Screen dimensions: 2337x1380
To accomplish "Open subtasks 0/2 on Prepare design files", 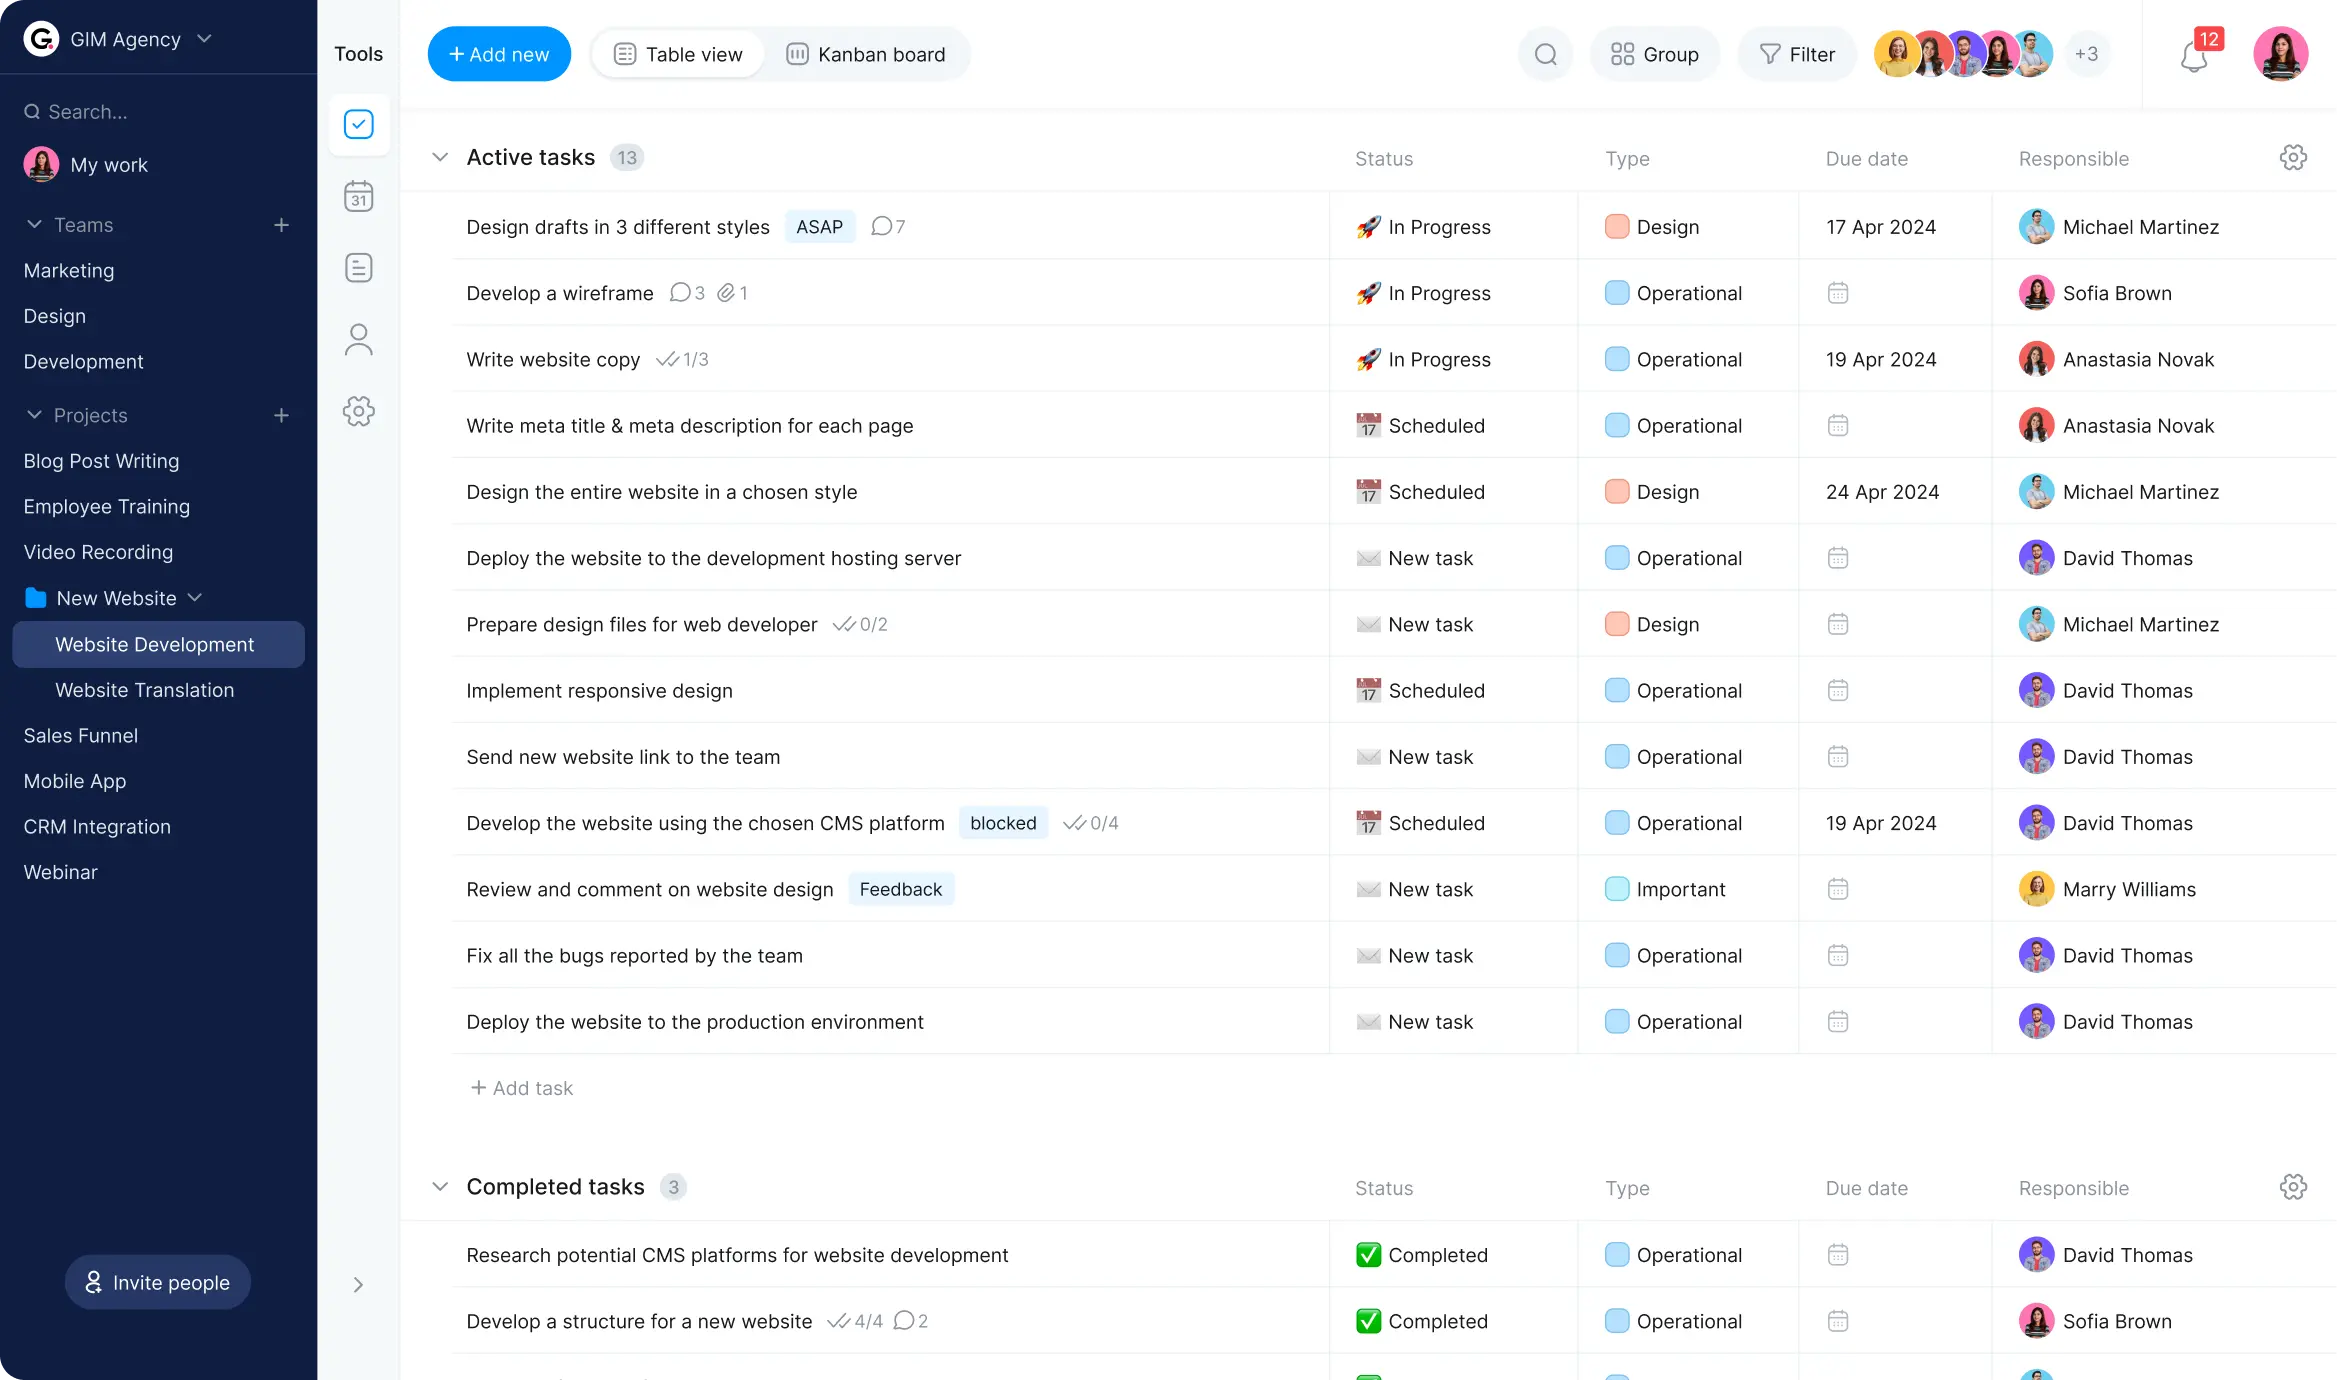I will [x=860, y=625].
